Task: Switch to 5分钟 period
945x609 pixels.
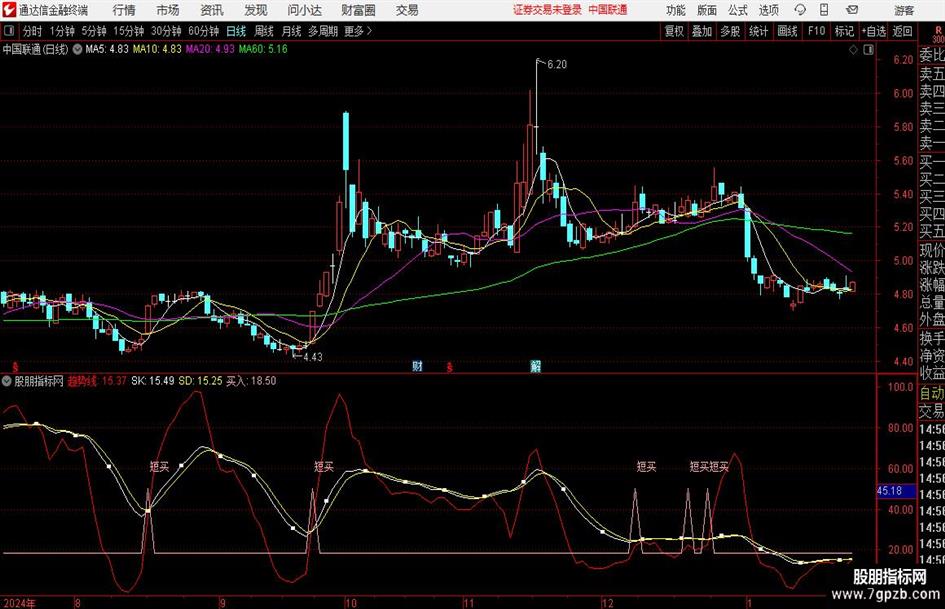Action: [93, 31]
